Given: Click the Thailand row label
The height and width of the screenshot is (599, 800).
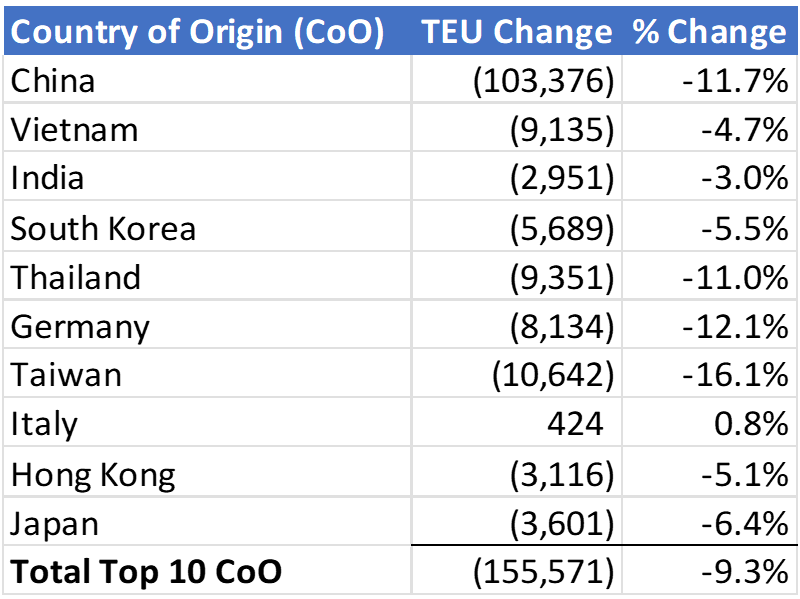Looking at the screenshot, I should pyautogui.click(x=76, y=277).
